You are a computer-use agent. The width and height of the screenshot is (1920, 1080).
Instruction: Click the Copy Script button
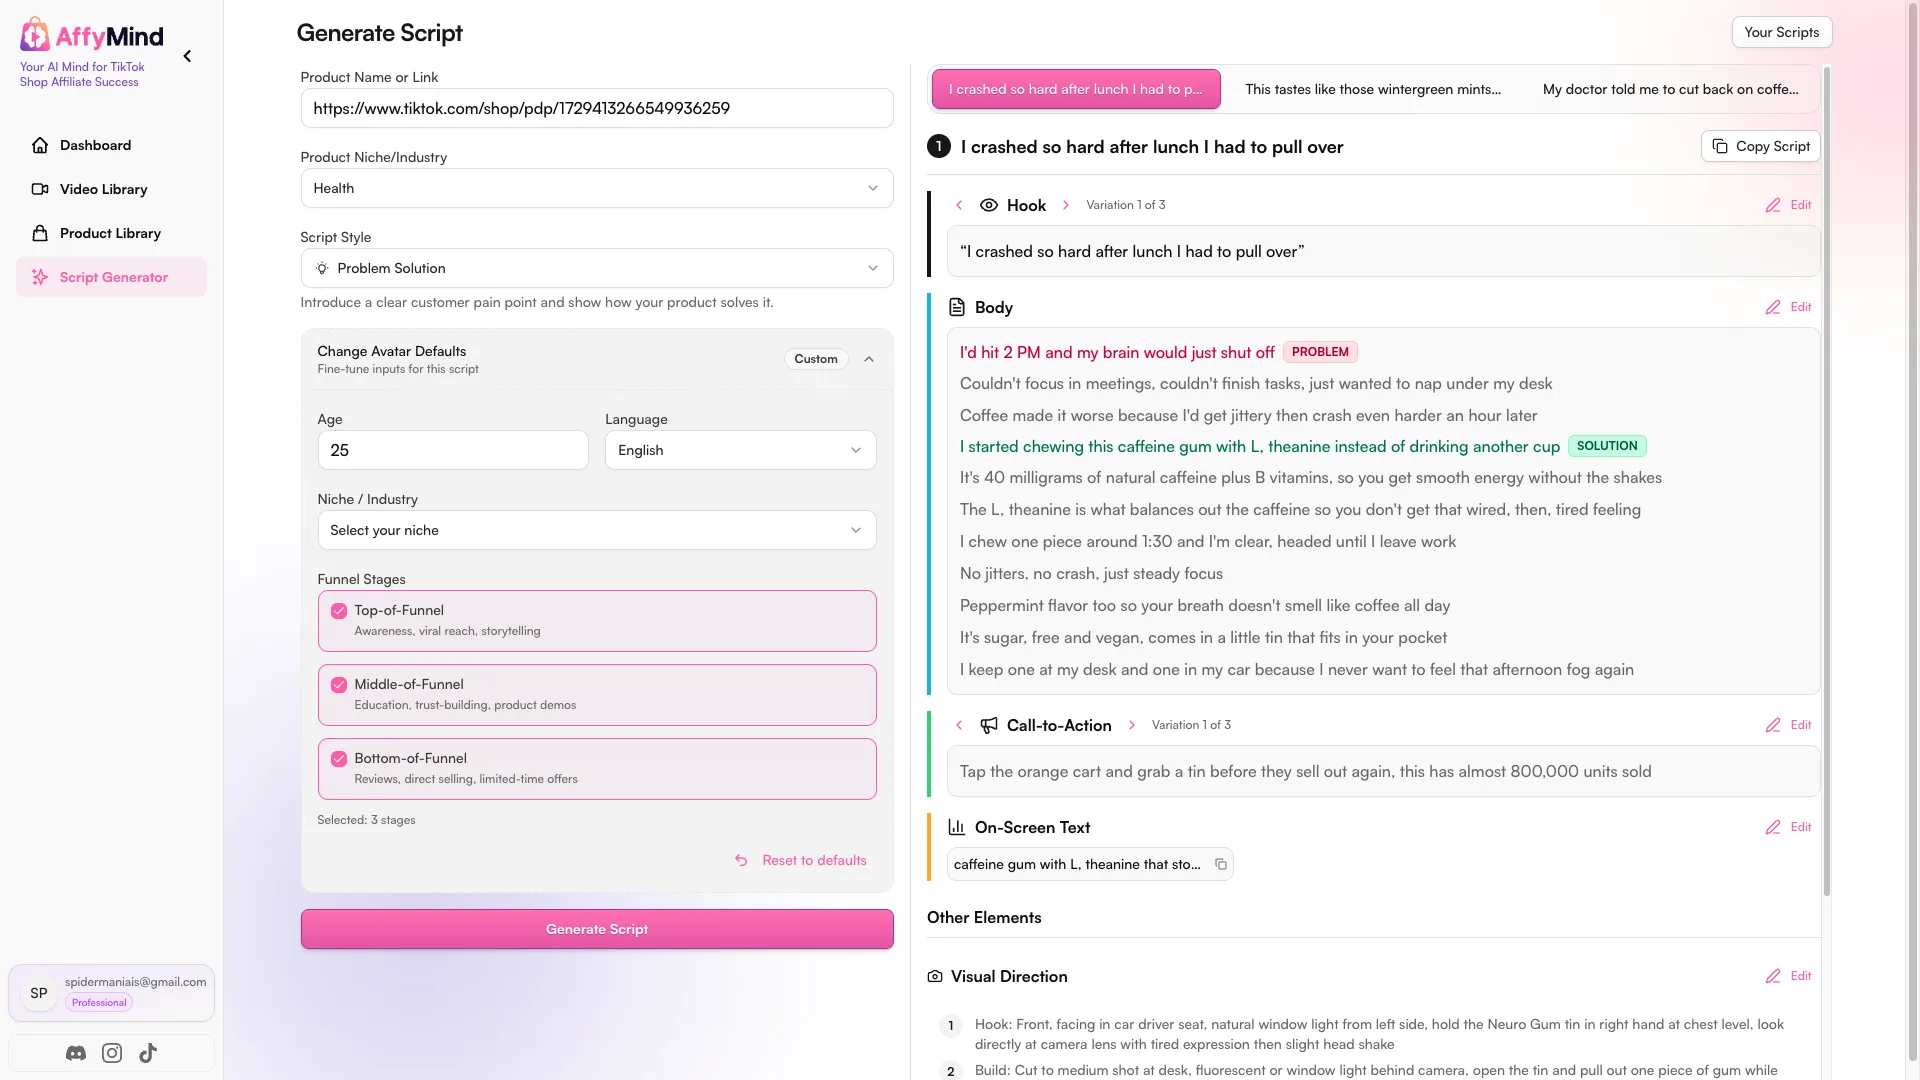pyautogui.click(x=1761, y=146)
